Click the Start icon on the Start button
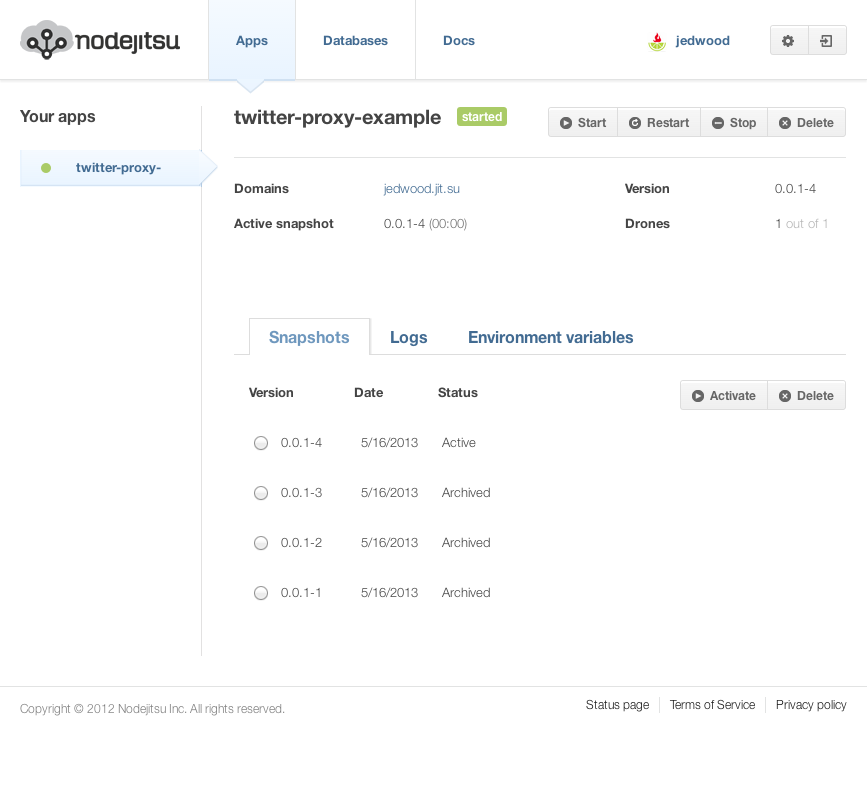 pos(566,122)
